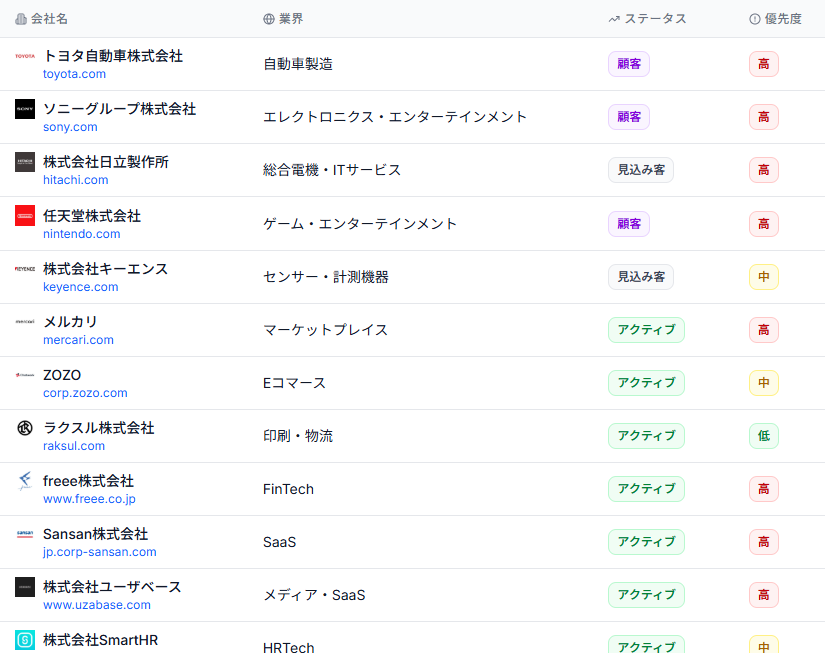Click the SmartHR teal logo icon
Screen dimensions: 825x653
click(x=25, y=640)
